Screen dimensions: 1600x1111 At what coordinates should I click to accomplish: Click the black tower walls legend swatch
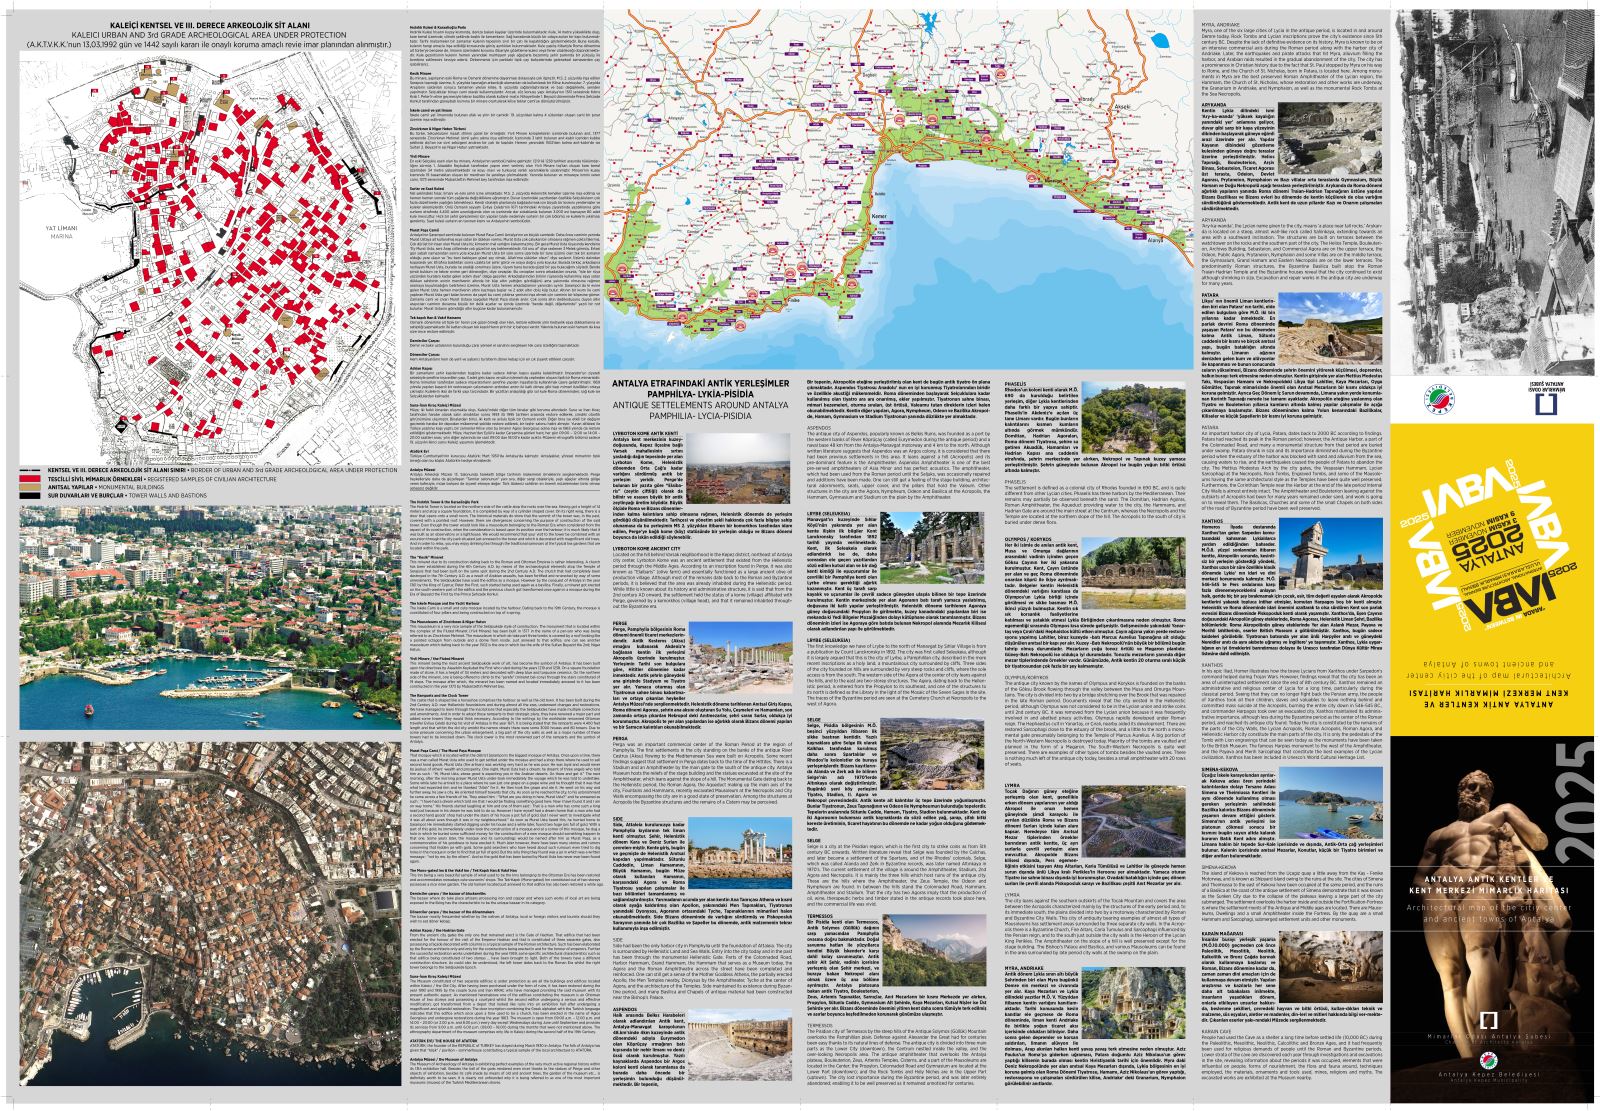point(32,493)
